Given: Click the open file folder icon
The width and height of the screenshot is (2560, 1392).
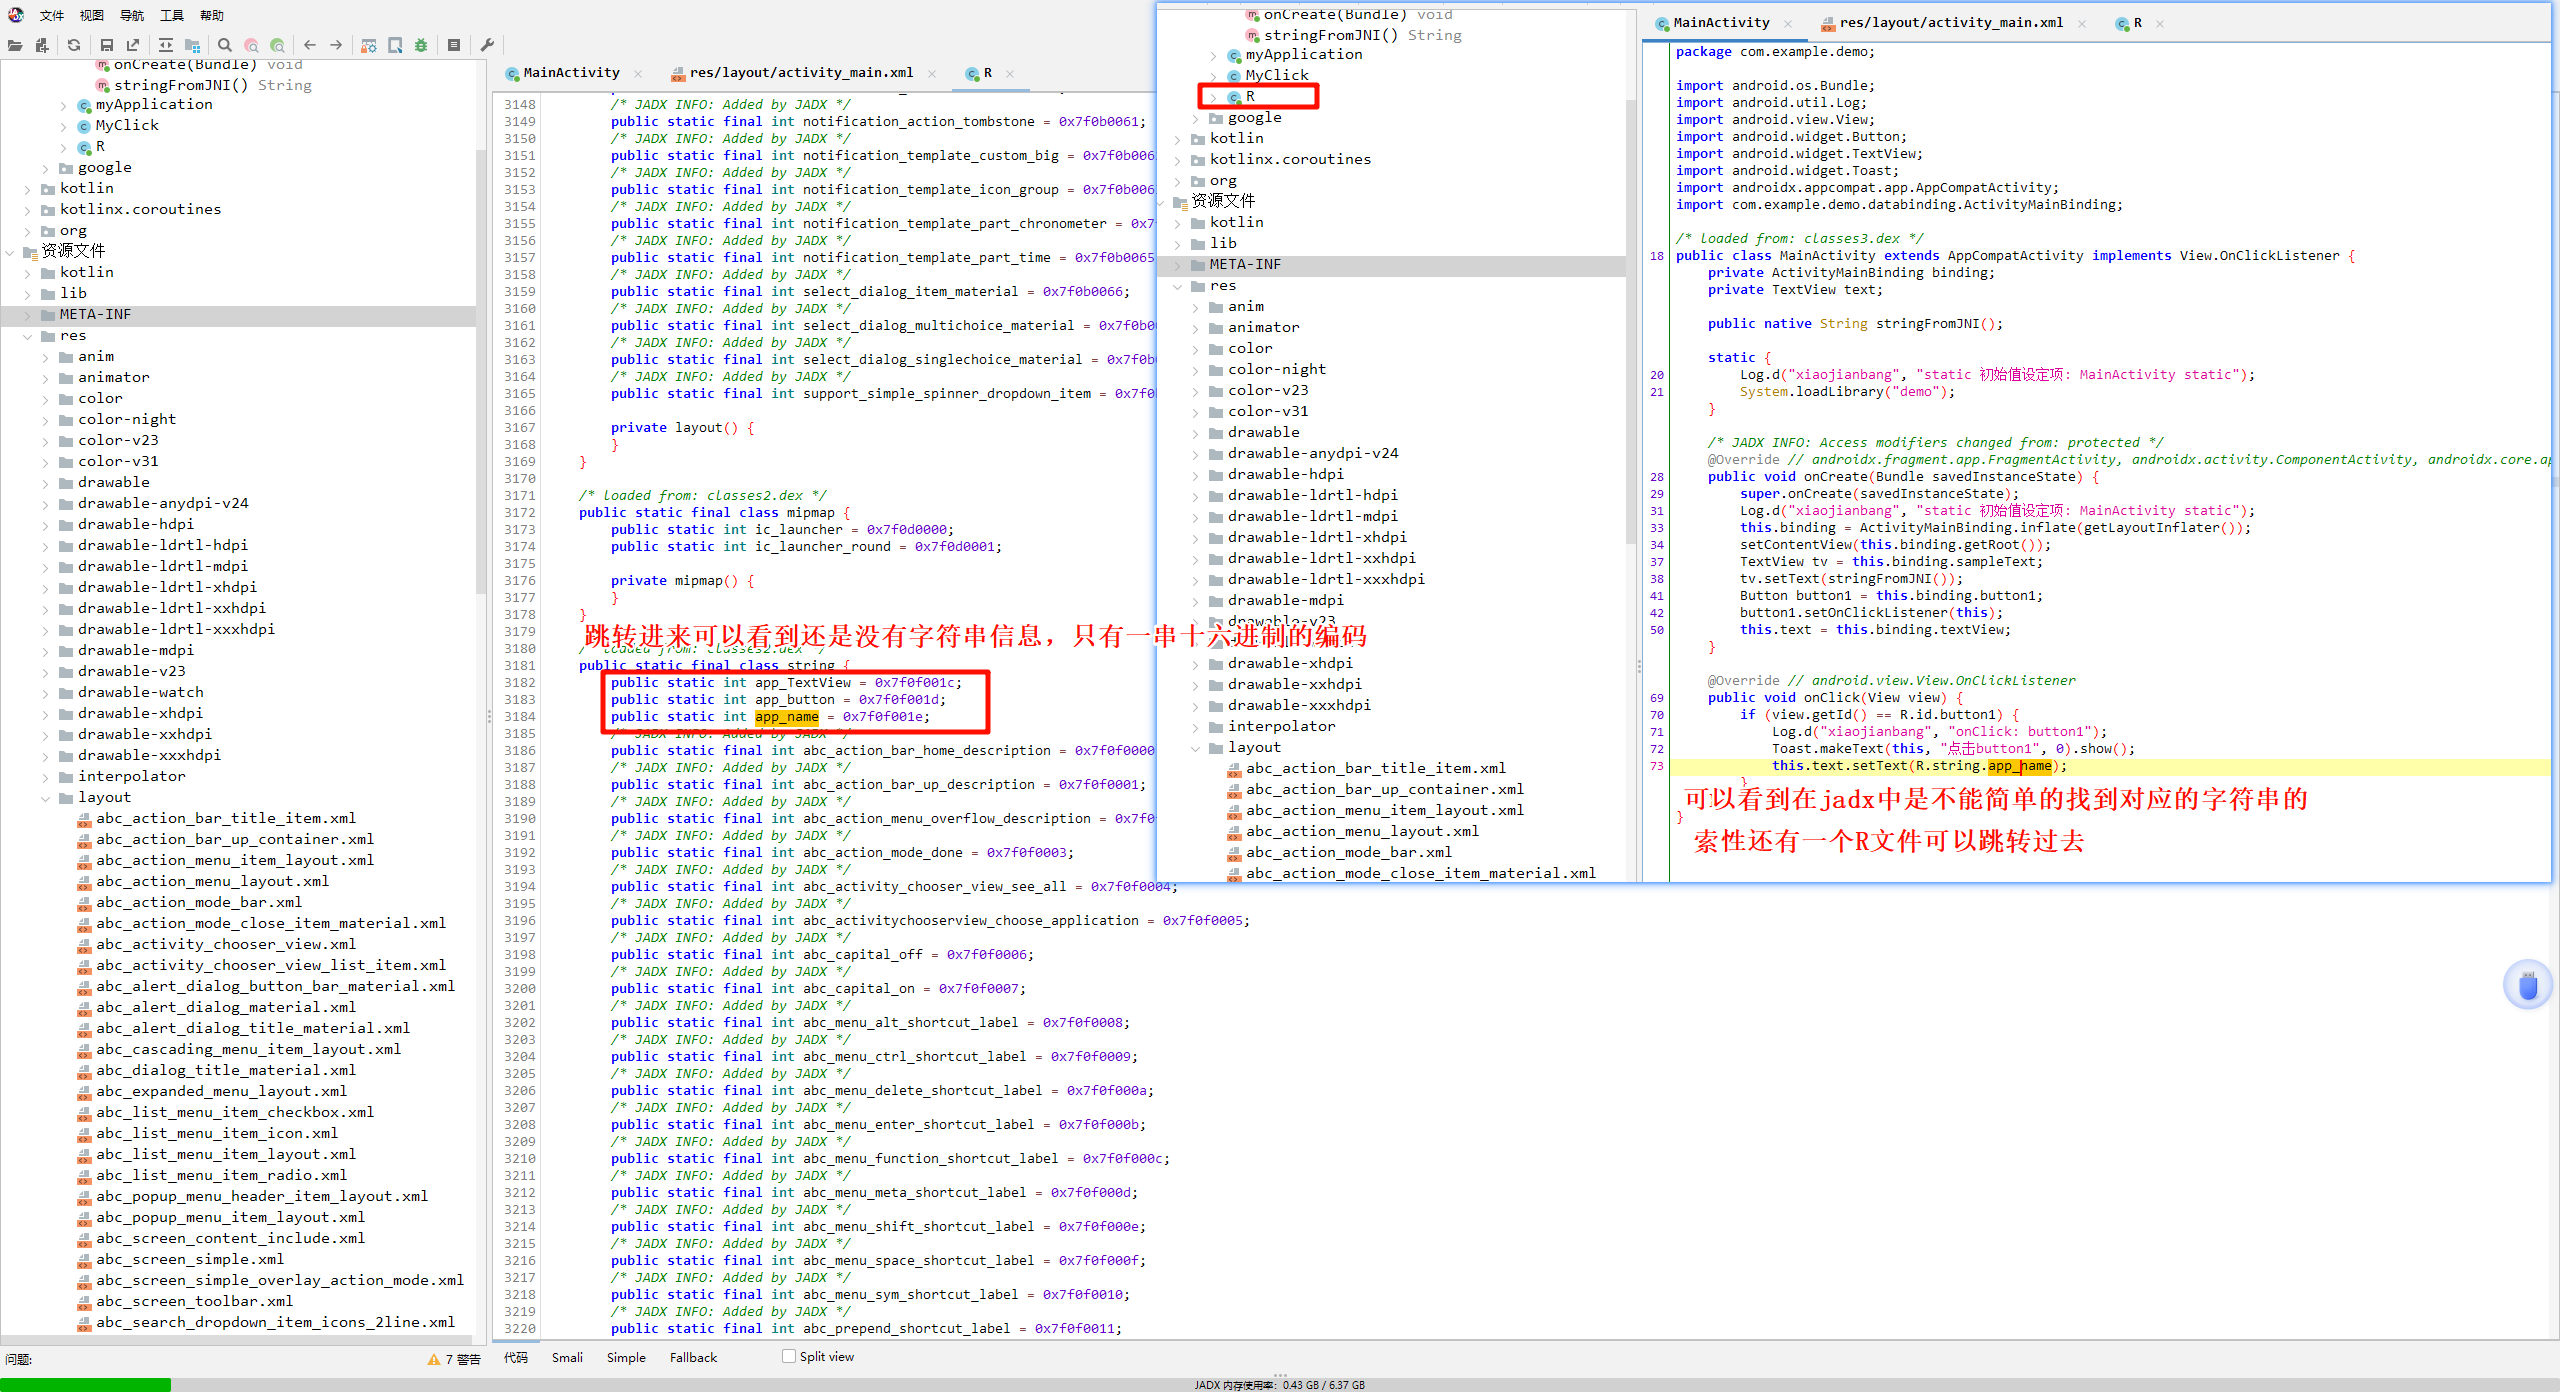Looking at the screenshot, I should (15, 45).
